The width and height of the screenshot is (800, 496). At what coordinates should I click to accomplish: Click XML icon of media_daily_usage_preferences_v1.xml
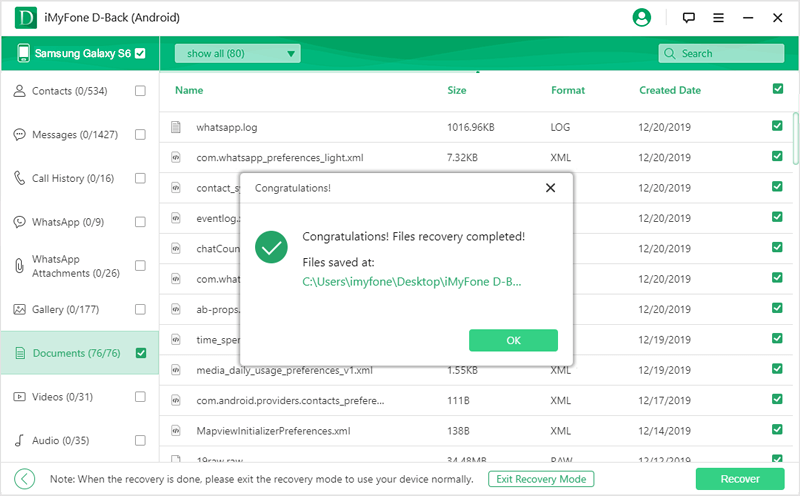coord(176,370)
